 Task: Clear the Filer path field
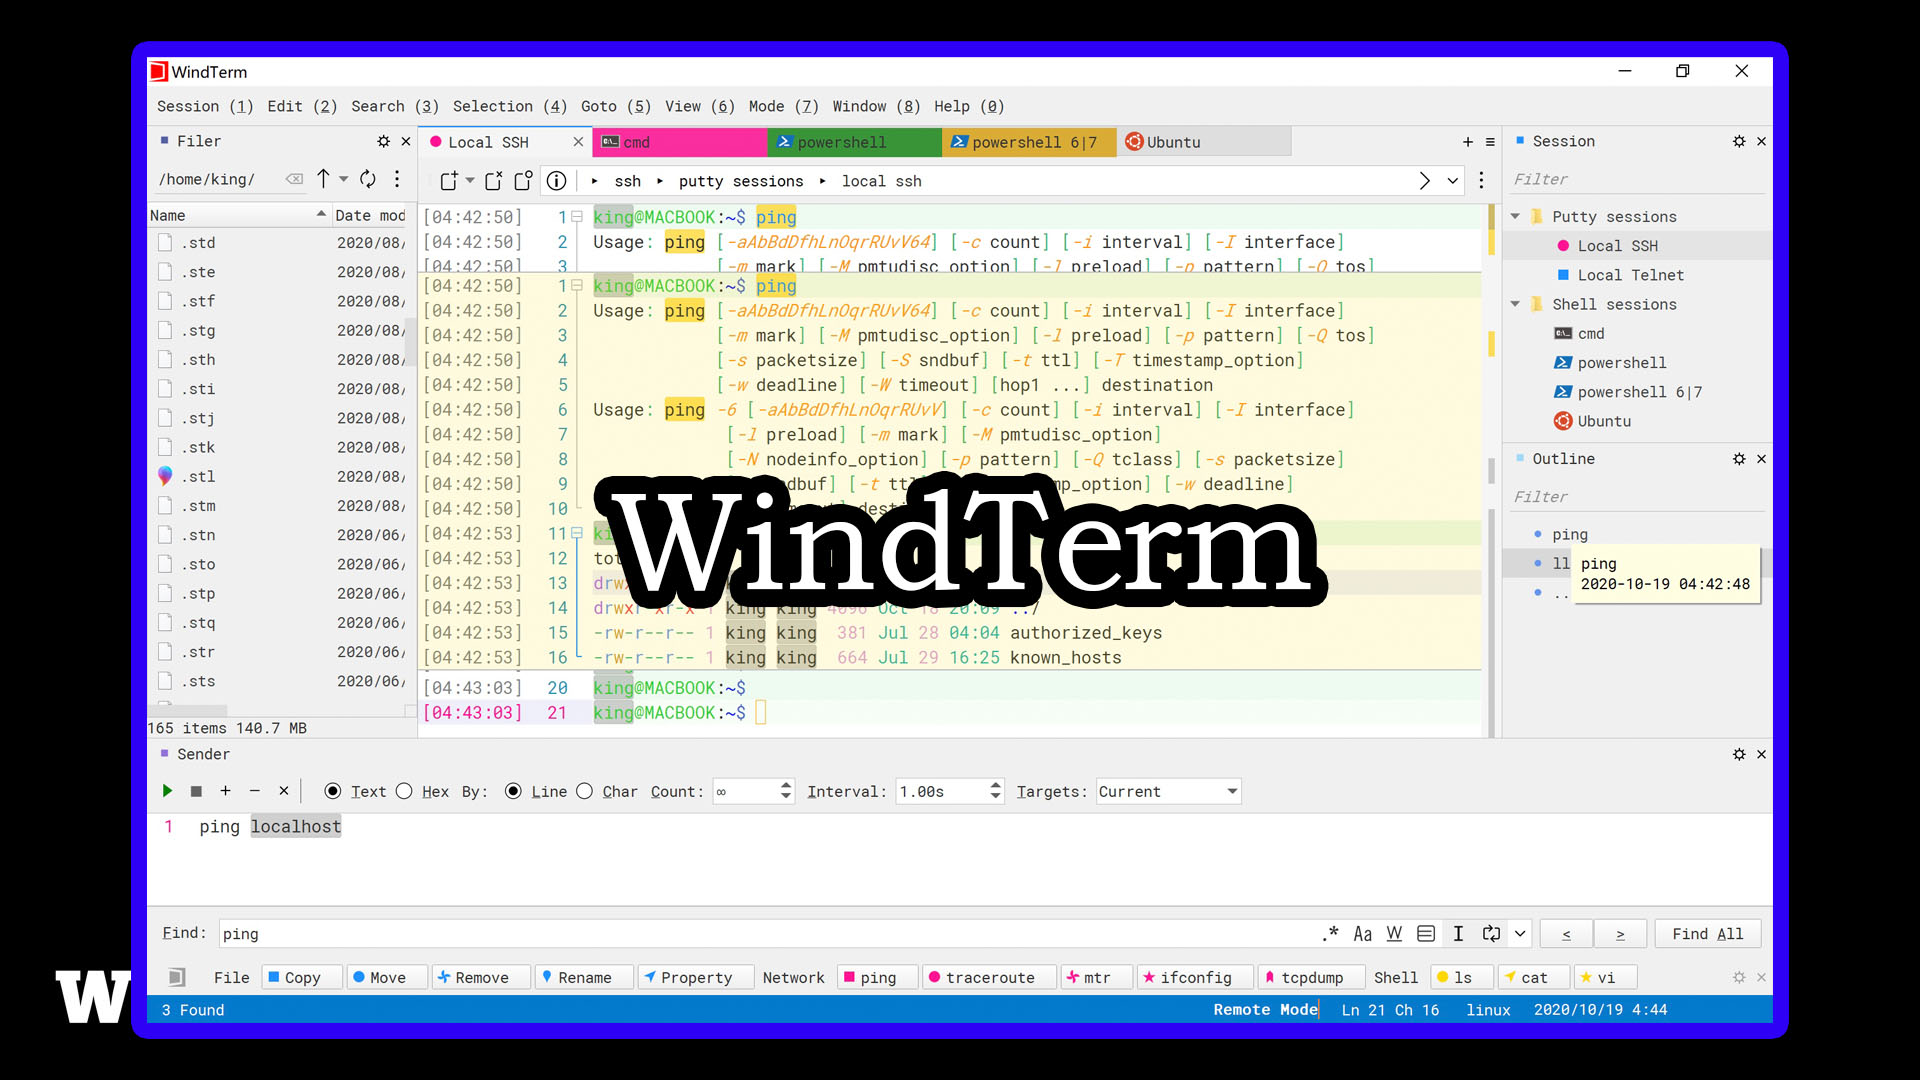click(x=294, y=179)
